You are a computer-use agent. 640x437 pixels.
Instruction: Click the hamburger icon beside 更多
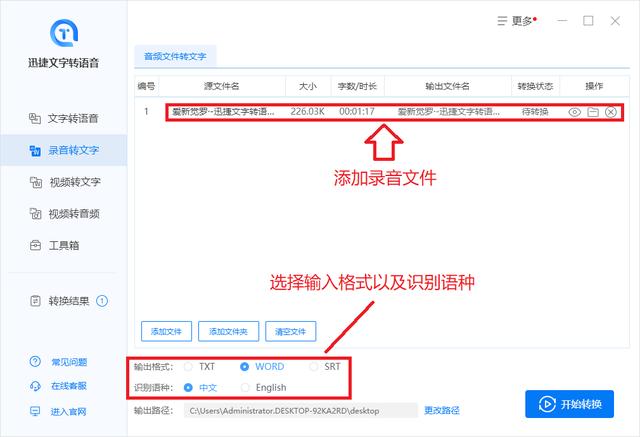coord(502,21)
